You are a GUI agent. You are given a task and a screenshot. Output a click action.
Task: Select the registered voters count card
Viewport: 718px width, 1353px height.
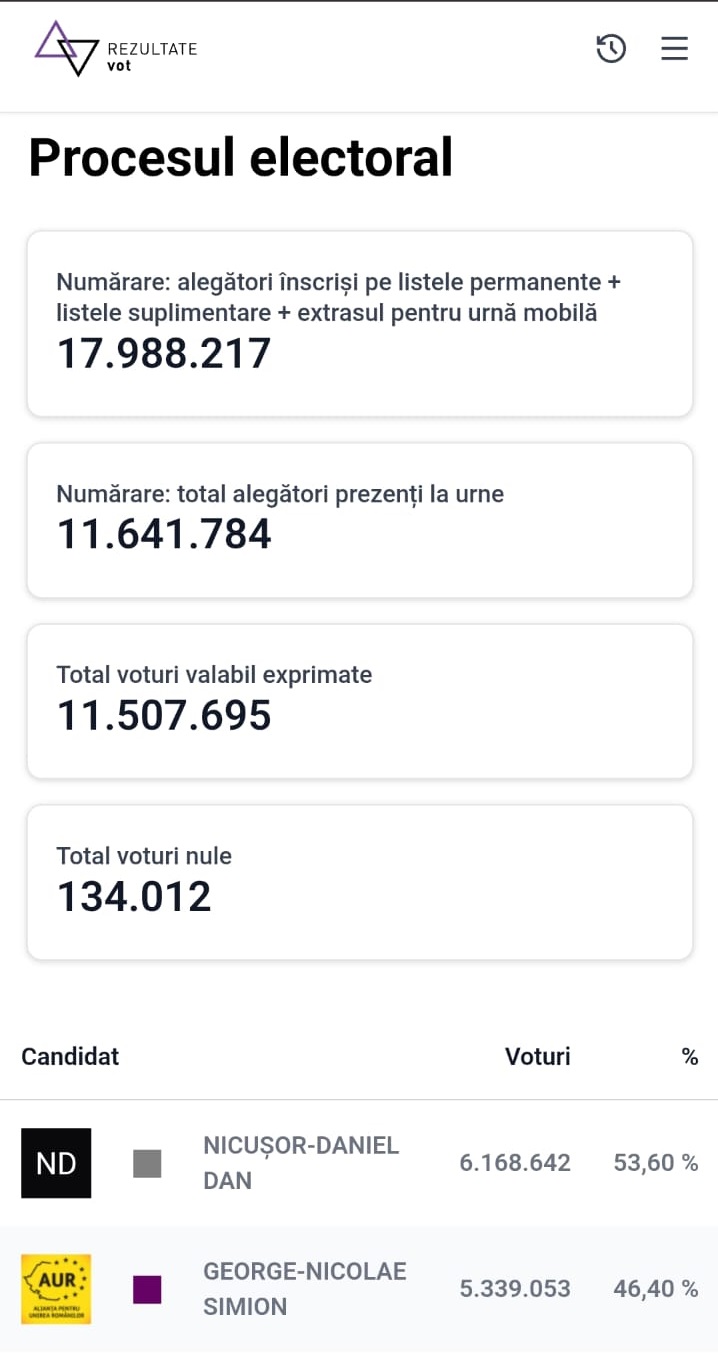pyautogui.click(x=360, y=324)
